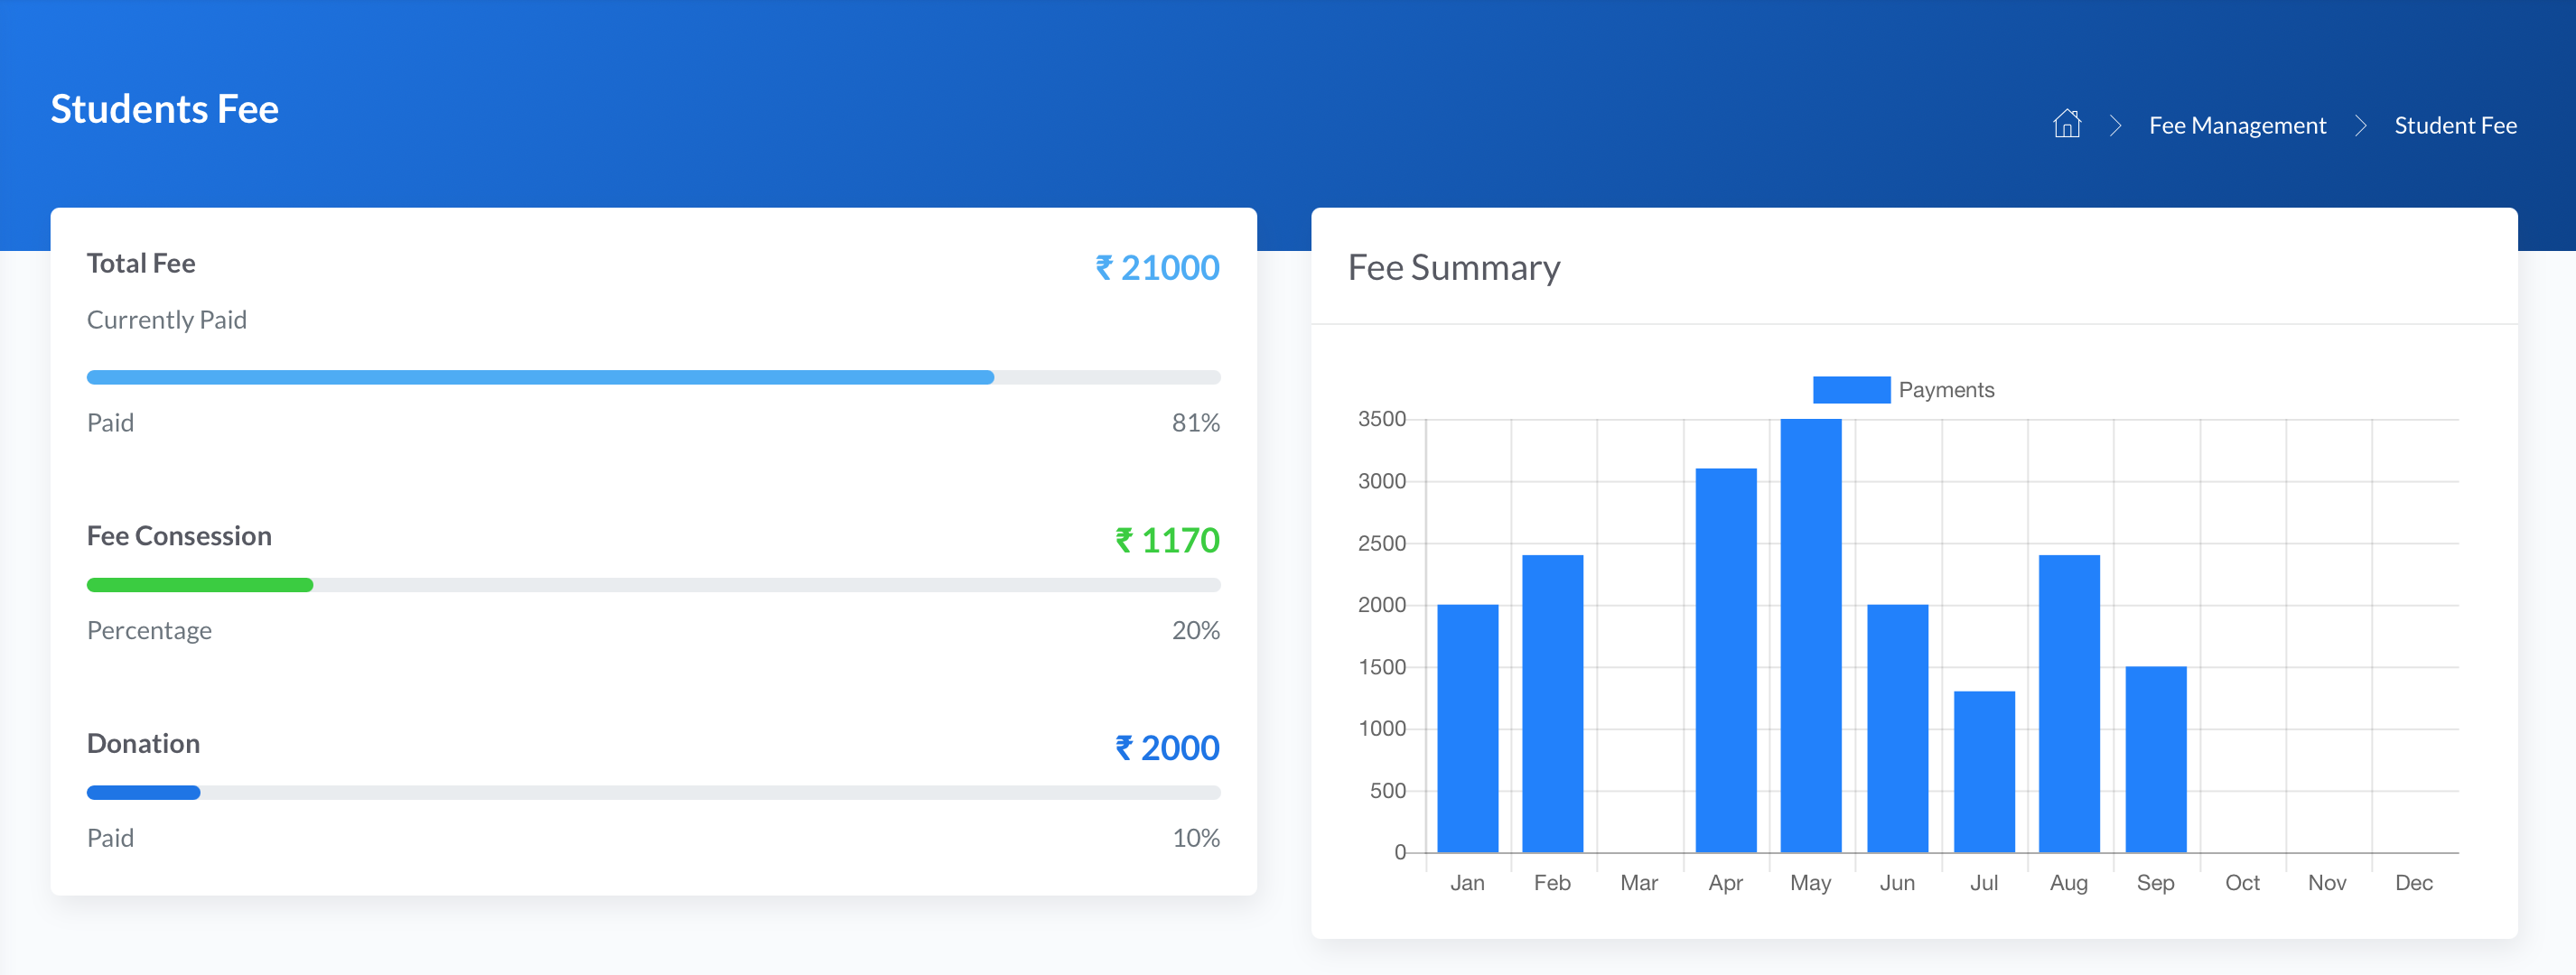Click the rupee 21000 total amount
The image size is (2576, 975).
(1157, 268)
